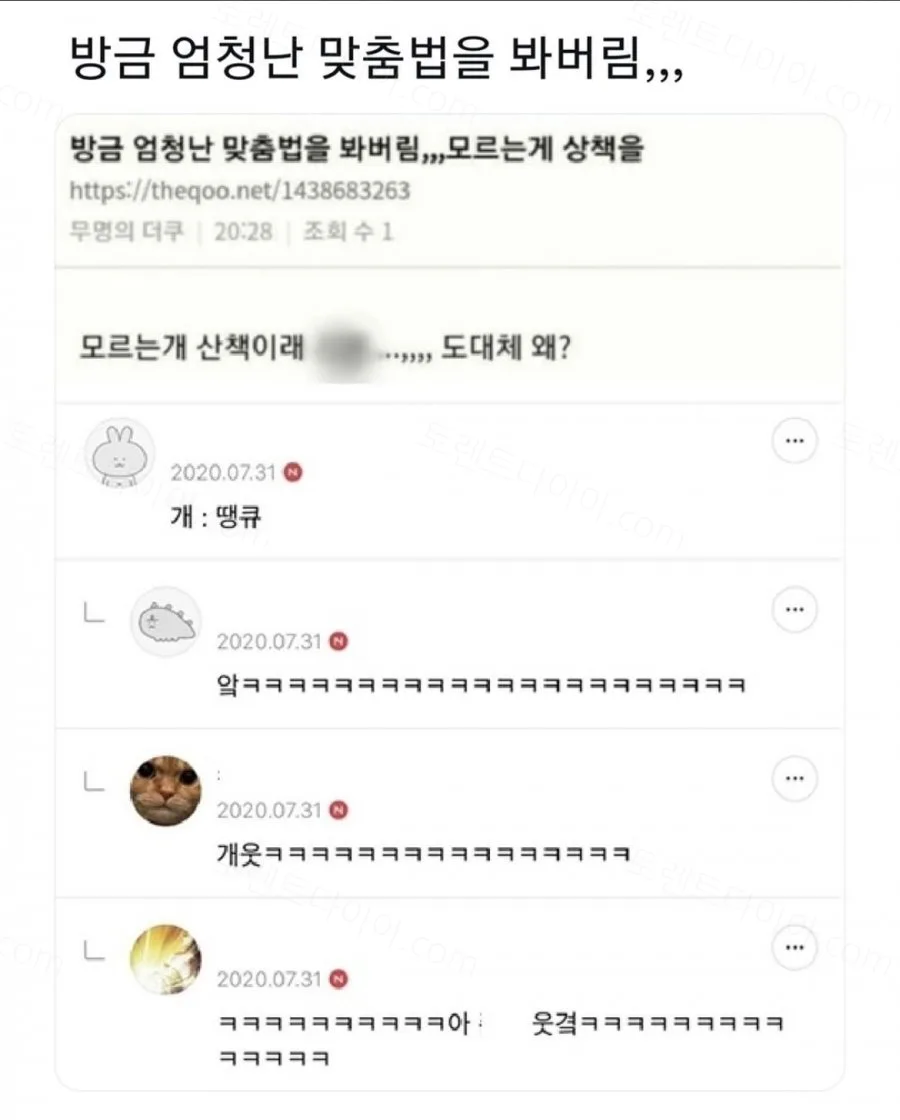
Task: Click the red N badge on the first comment
Action: pyautogui.click(x=293, y=472)
